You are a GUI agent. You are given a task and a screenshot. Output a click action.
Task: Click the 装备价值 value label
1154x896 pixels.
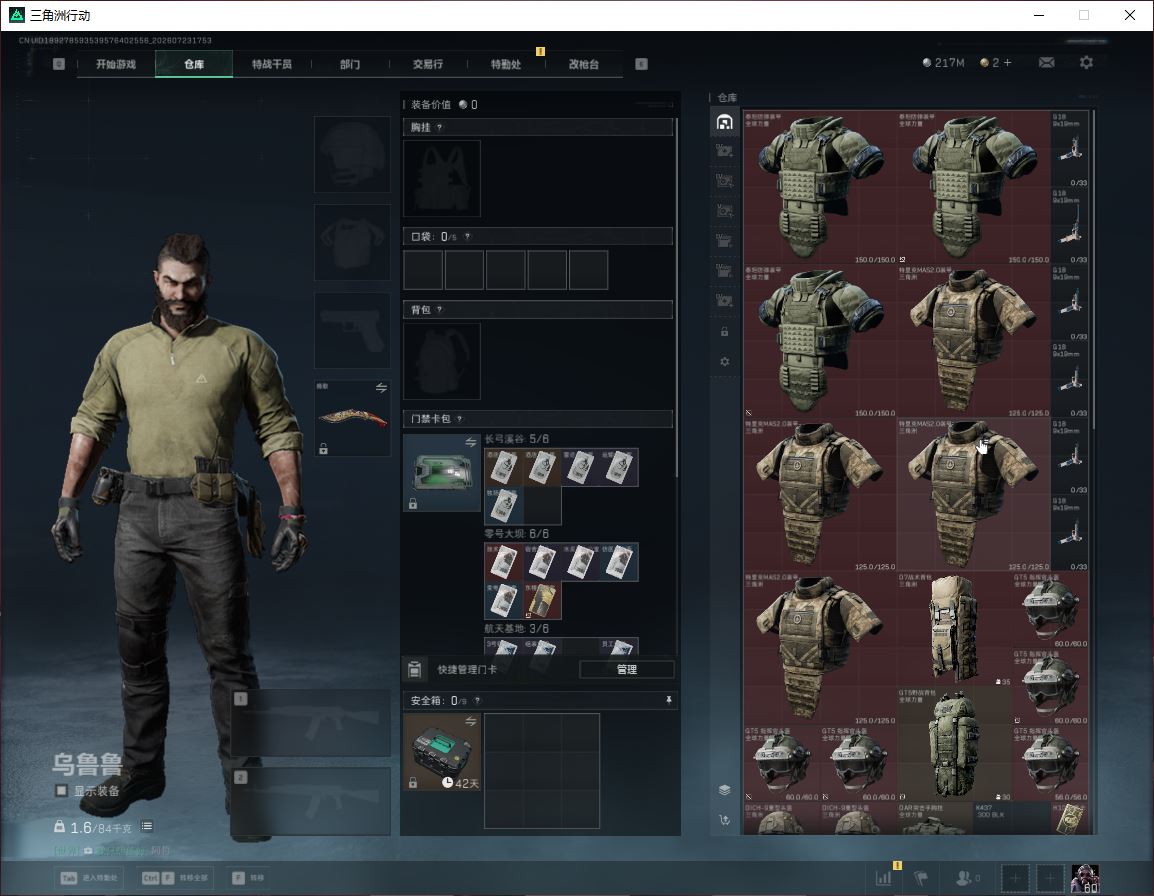444,105
